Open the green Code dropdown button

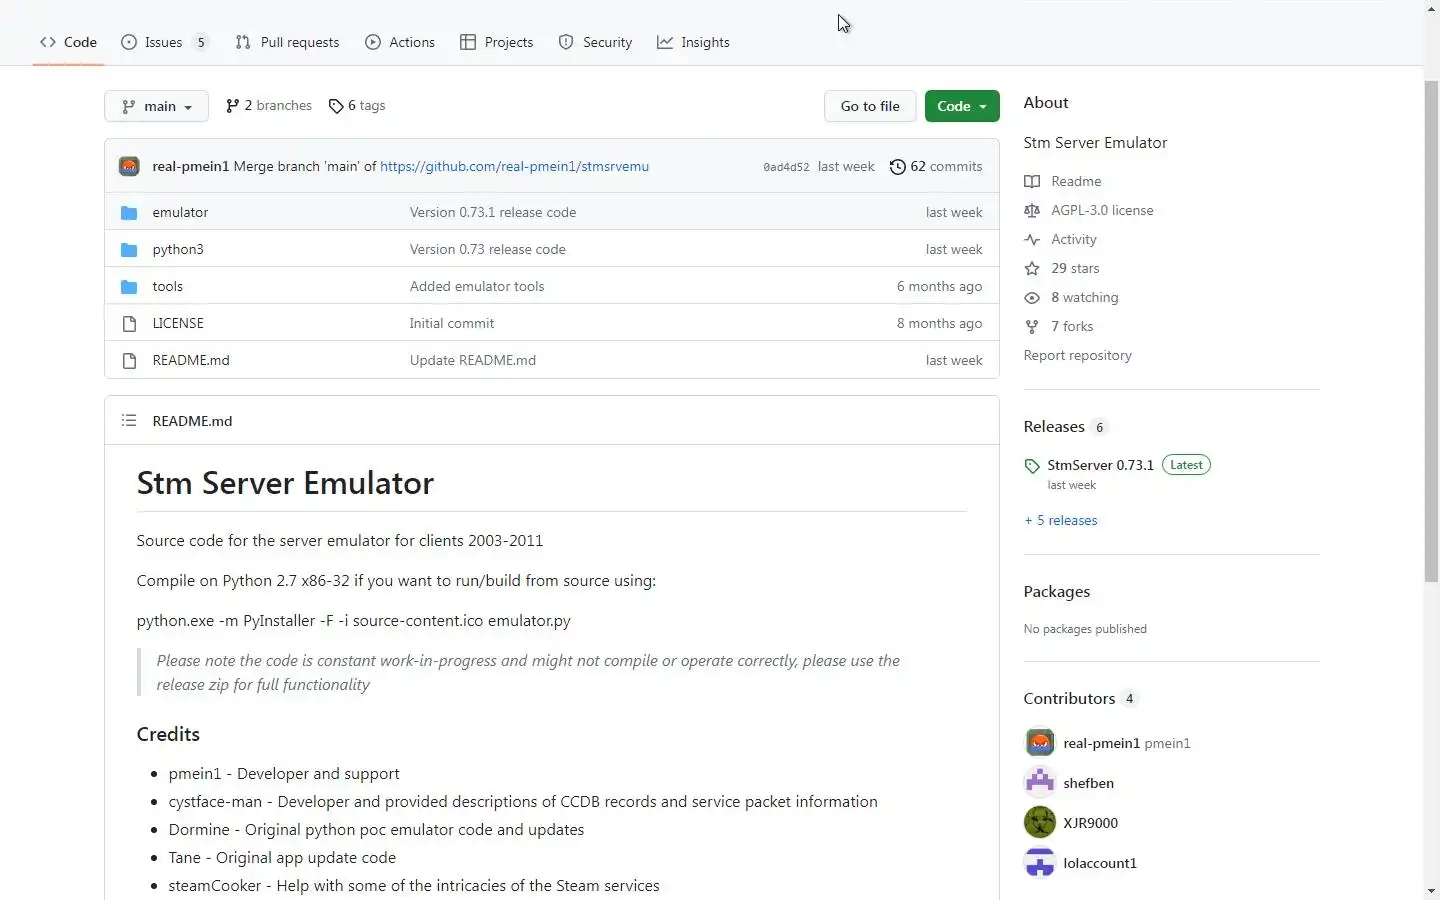coord(962,106)
